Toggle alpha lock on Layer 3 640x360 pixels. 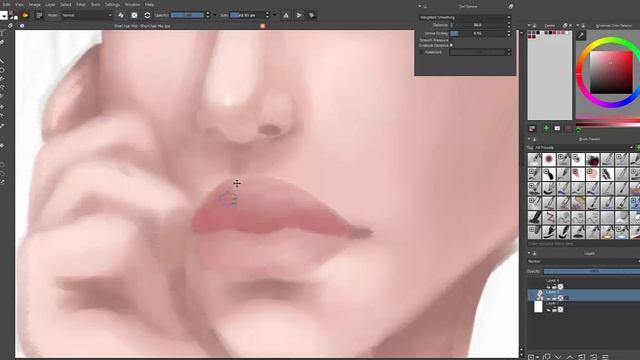560,298
